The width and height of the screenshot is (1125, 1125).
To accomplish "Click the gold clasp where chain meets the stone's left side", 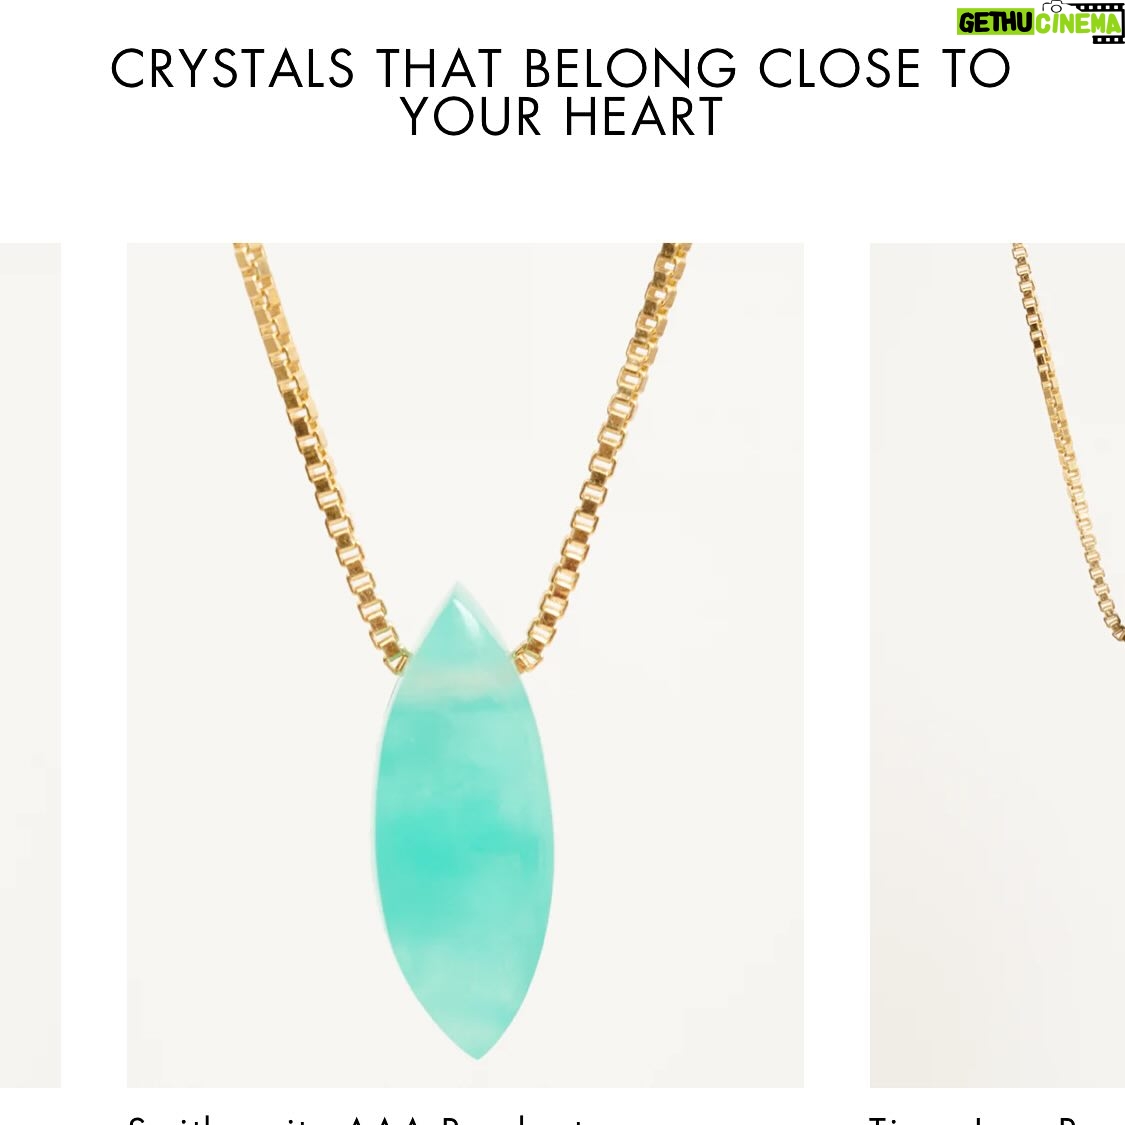I will pyautogui.click(x=397, y=658).
